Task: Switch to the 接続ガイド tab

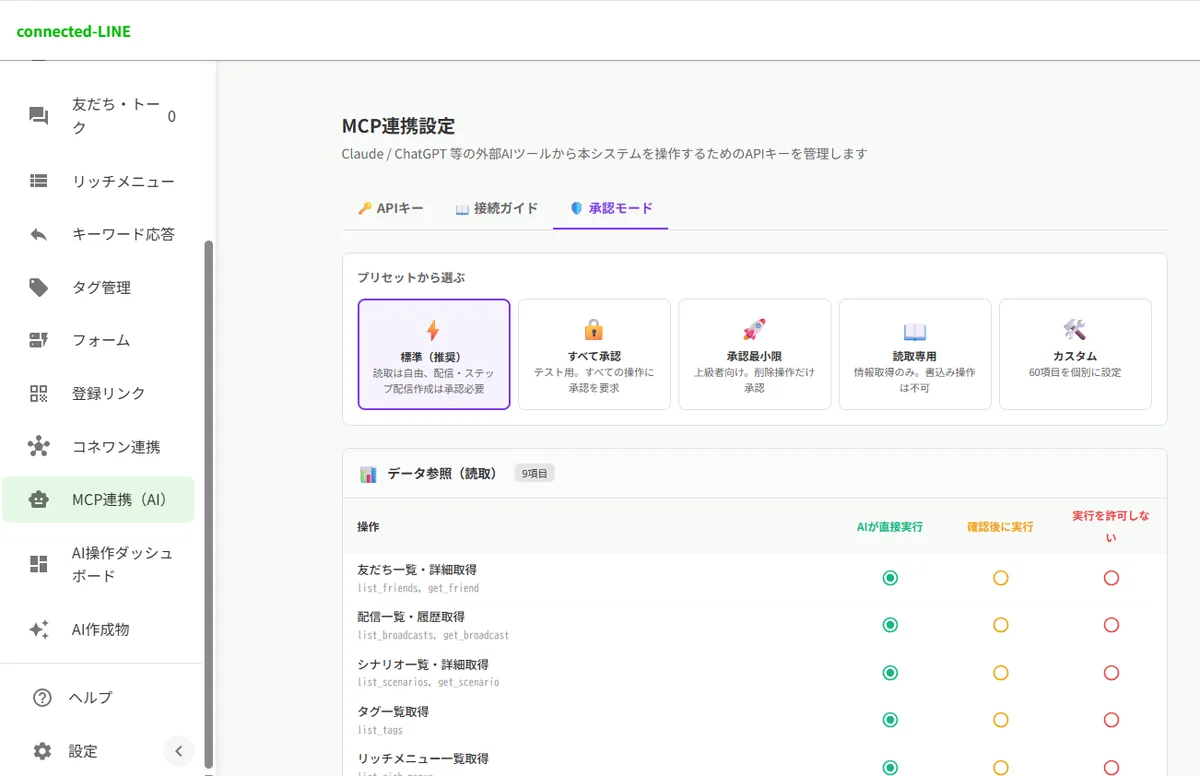Action: (x=496, y=209)
